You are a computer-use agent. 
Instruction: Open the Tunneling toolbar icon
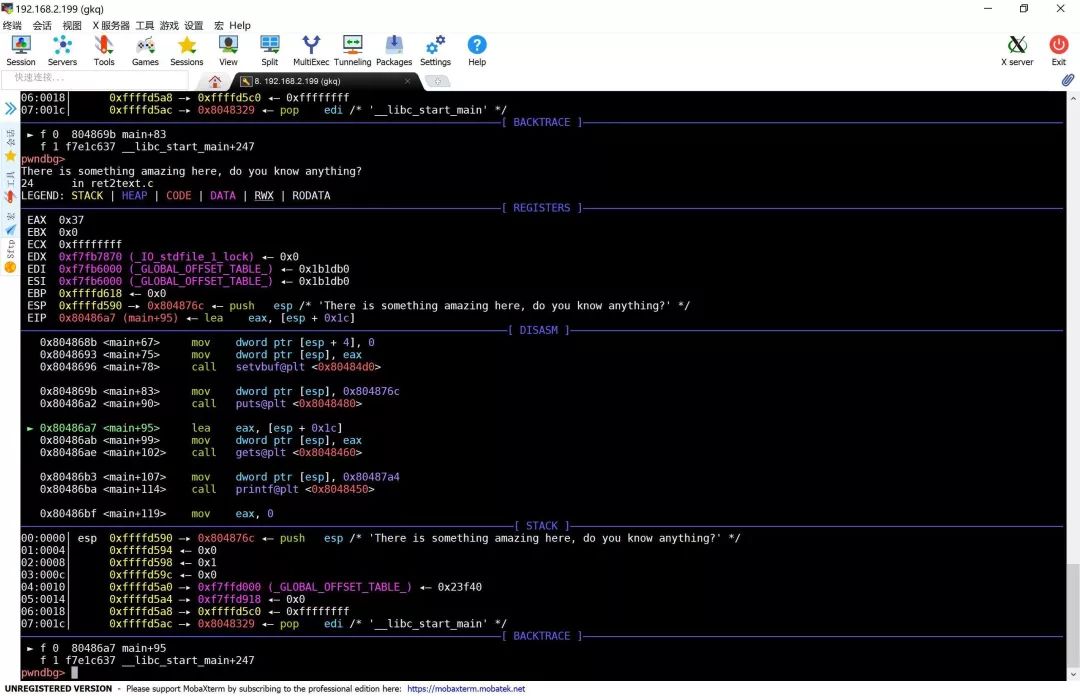click(x=353, y=51)
